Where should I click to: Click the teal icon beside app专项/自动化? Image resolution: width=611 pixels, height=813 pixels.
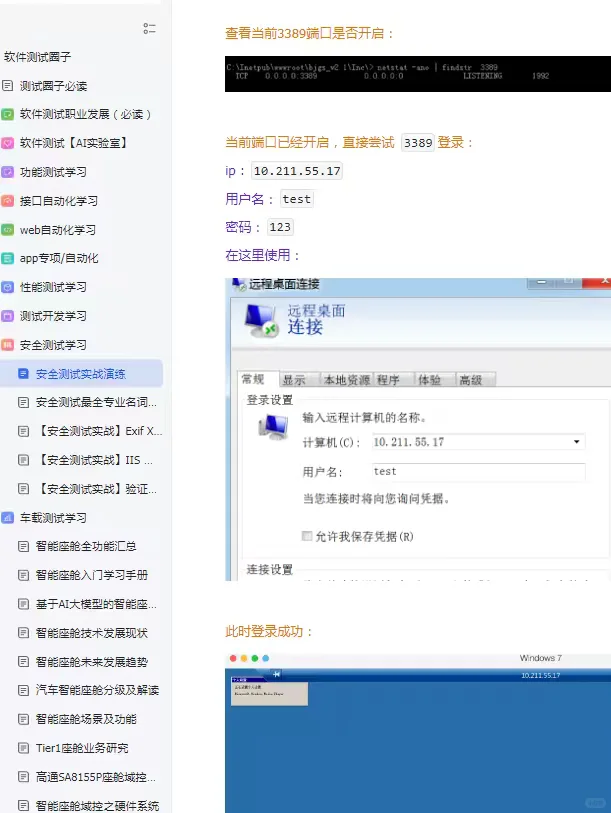(x=8, y=258)
